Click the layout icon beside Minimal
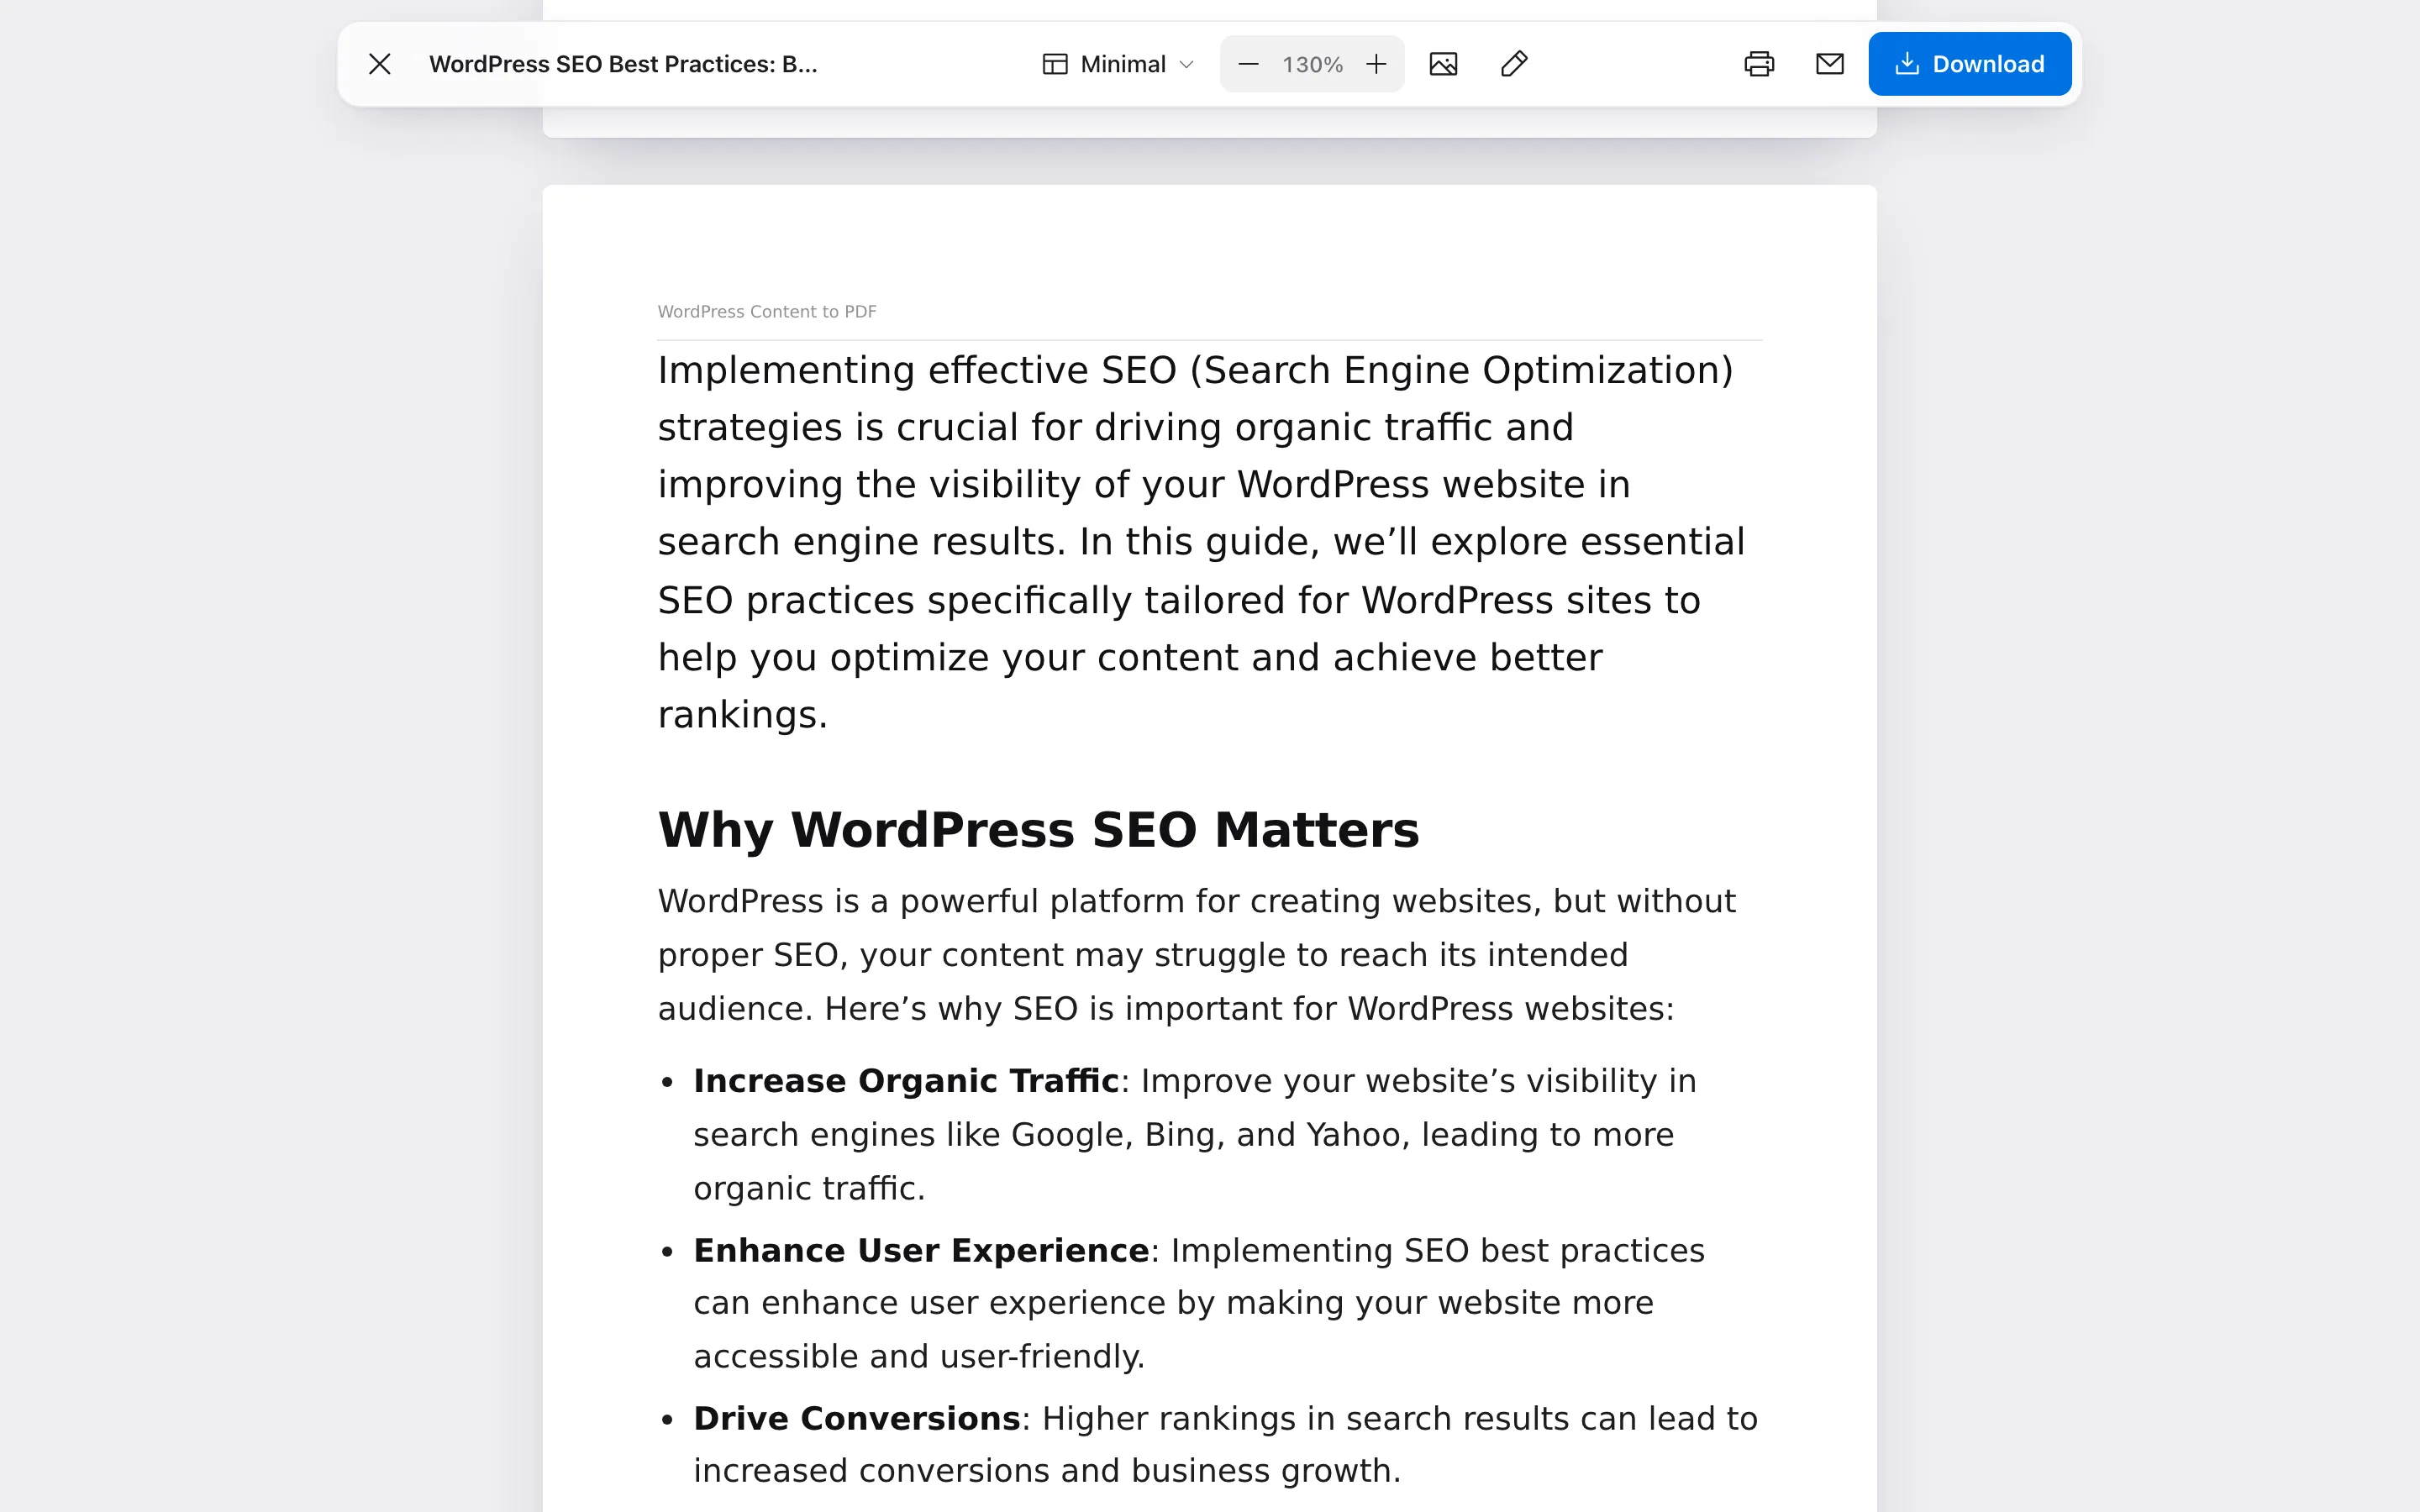2420x1512 pixels. point(1055,64)
